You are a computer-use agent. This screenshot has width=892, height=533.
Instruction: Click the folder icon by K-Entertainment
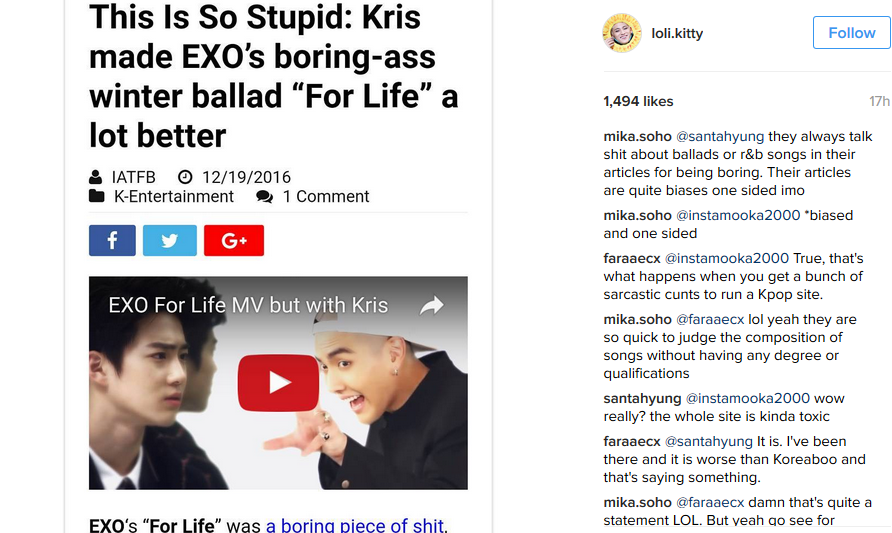click(x=97, y=196)
